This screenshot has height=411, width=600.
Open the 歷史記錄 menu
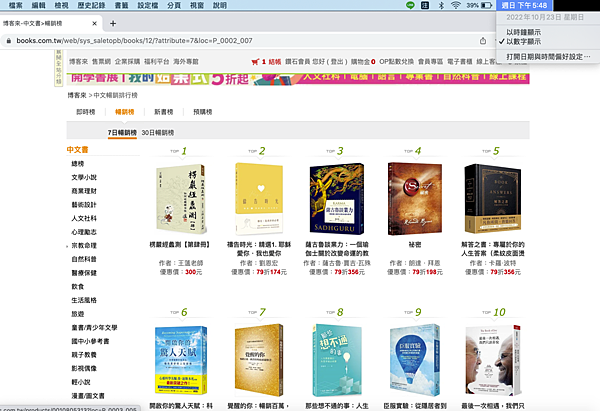coord(91,5)
